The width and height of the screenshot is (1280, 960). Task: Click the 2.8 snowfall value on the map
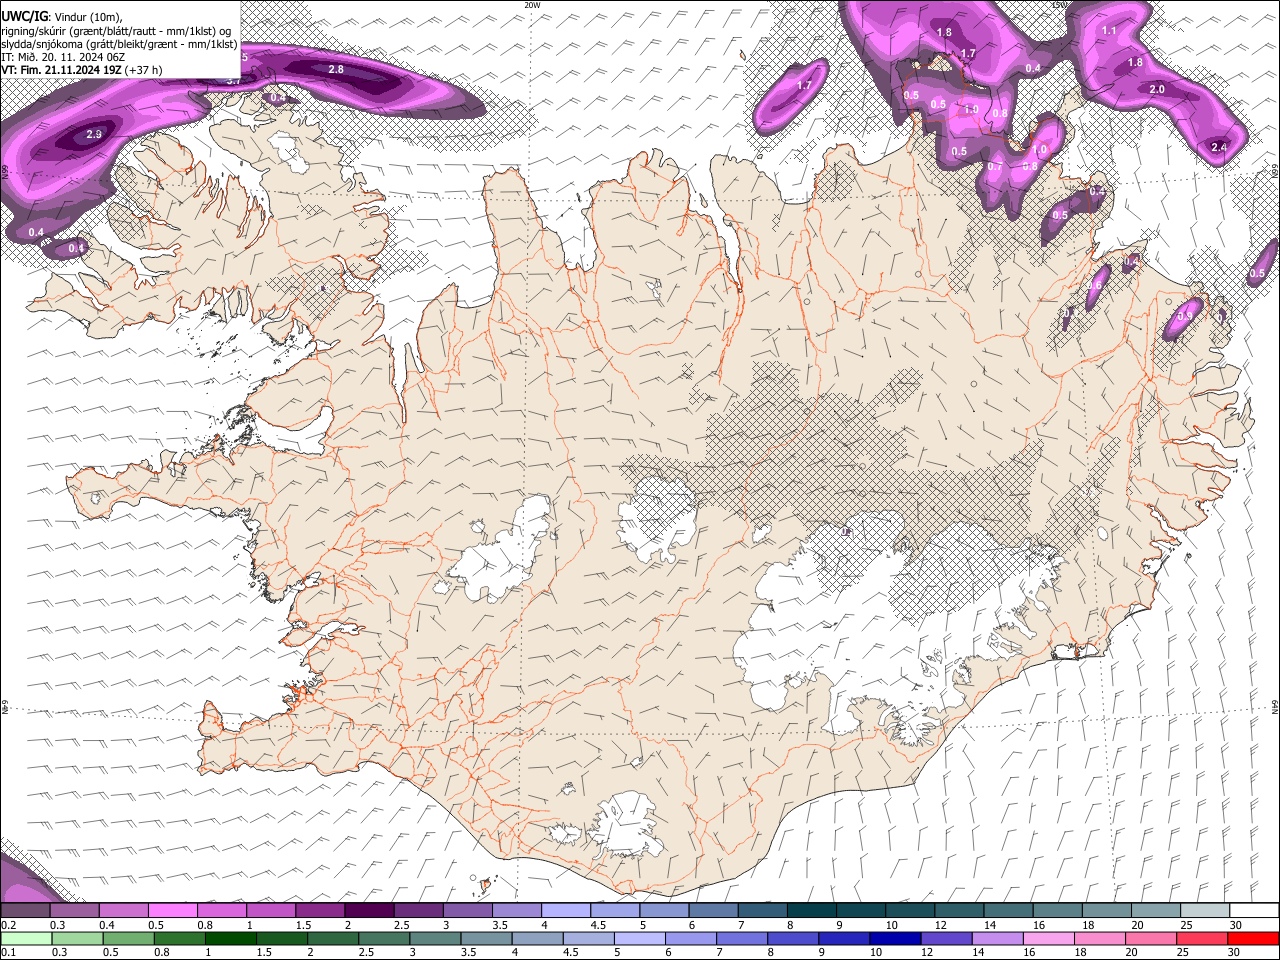336,69
